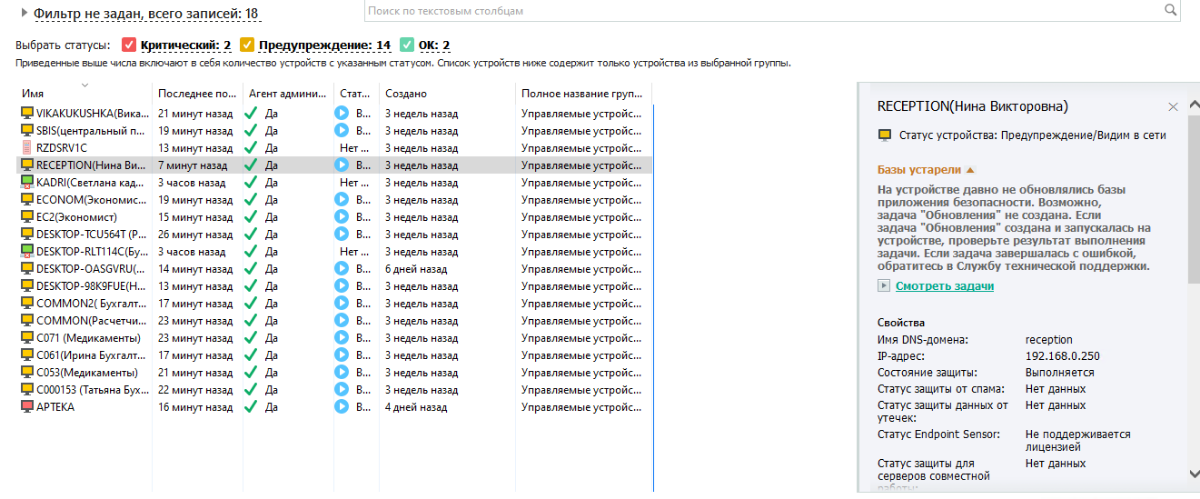Toggle the OK status checkbox
The width and height of the screenshot is (1200, 499).
406,45
